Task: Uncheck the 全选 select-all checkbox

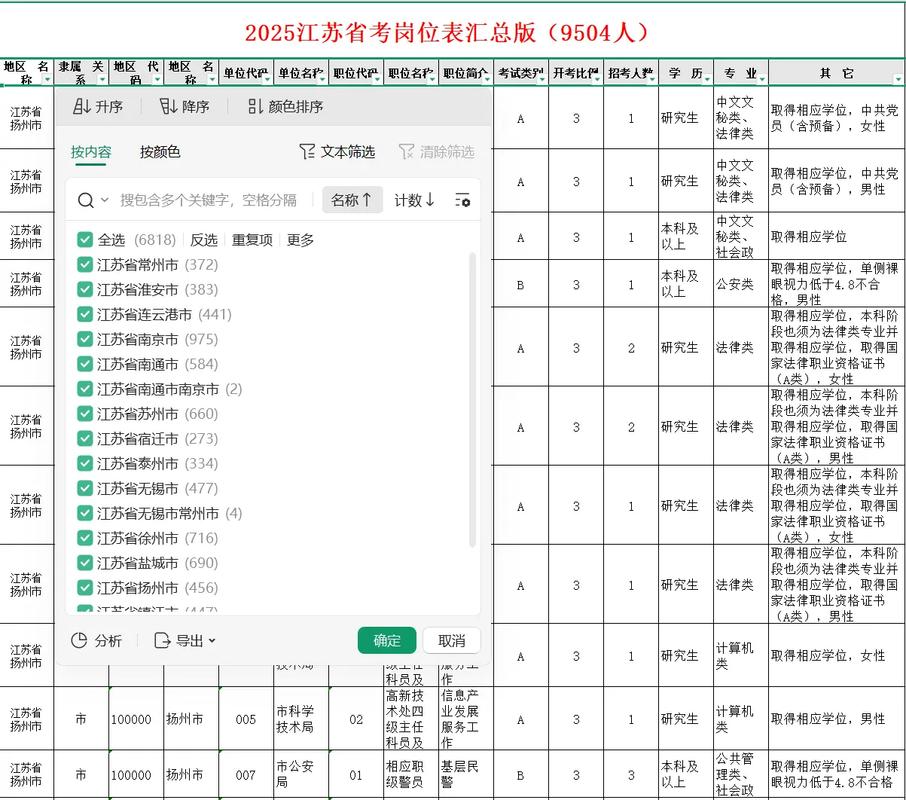Action: [x=85, y=239]
